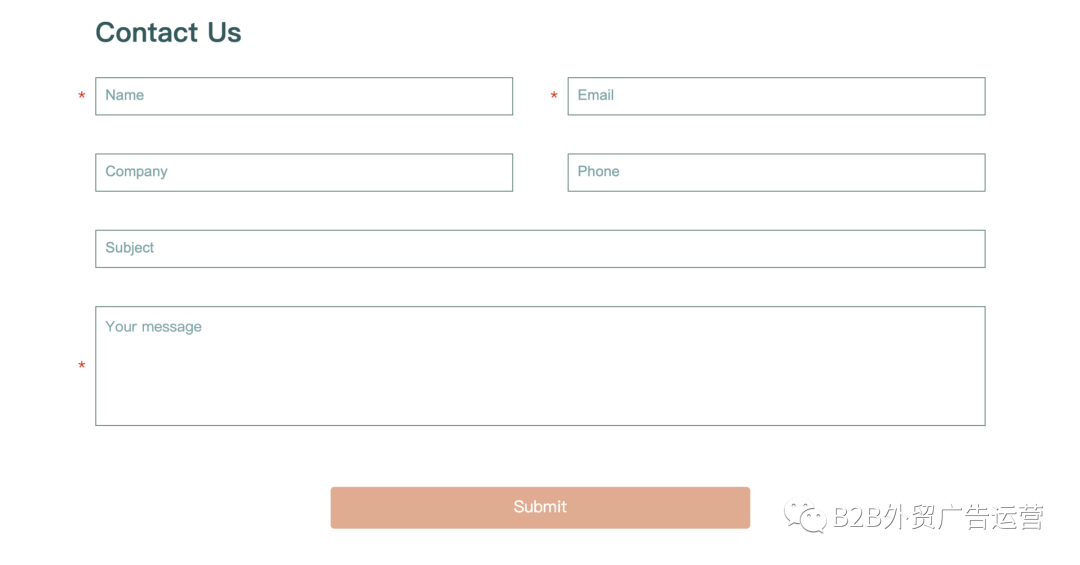The image size is (1080, 565).
Task: Click the "Subject" placeholder label
Action: point(129,248)
